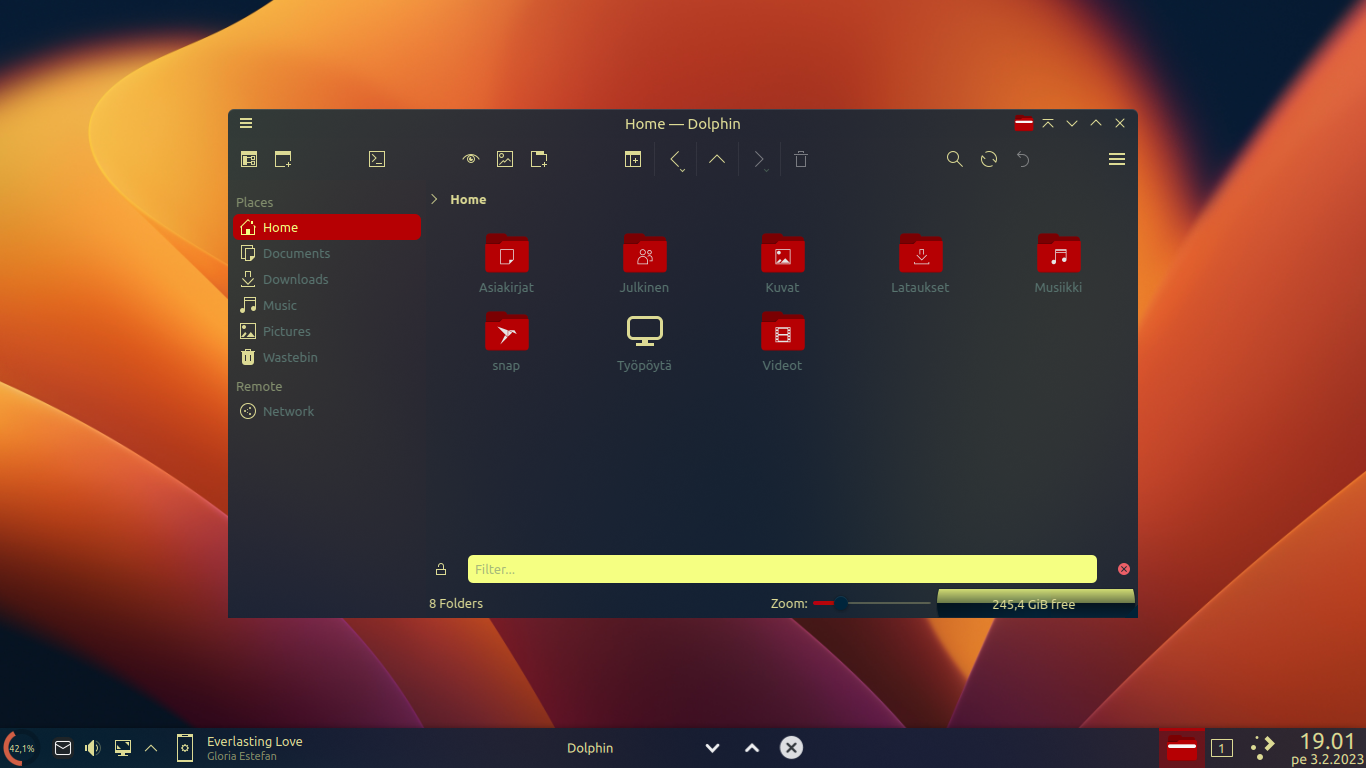
Task: Open the display icon in system tray
Action: click(123, 748)
